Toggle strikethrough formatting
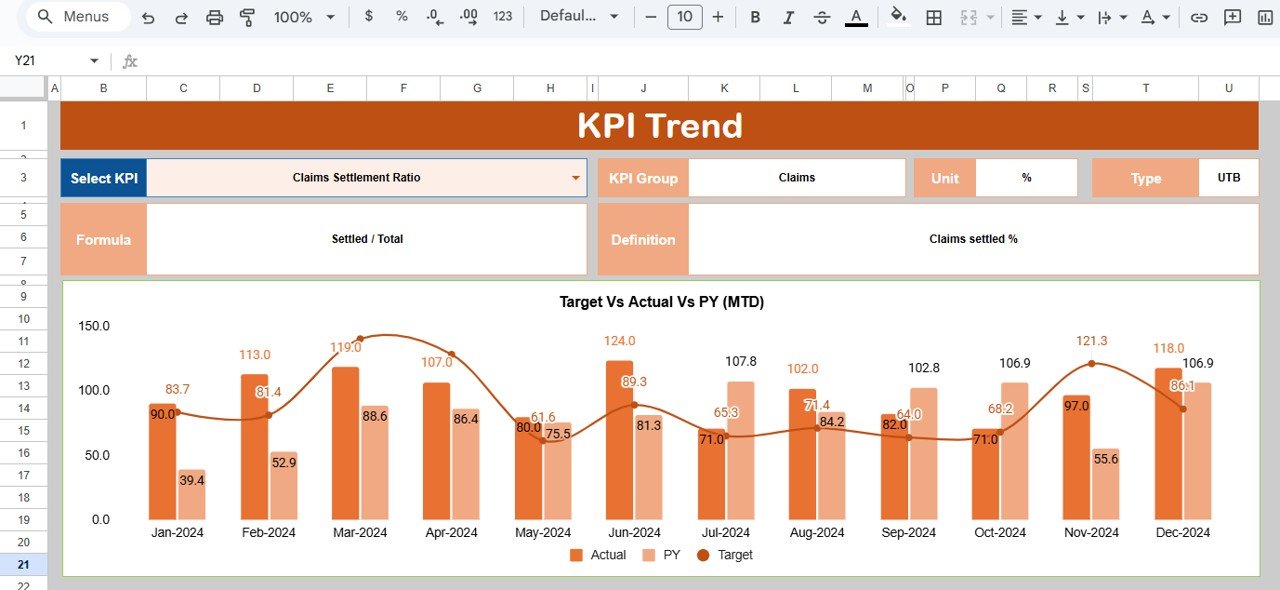Viewport: 1280px width, 590px height. click(822, 17)
